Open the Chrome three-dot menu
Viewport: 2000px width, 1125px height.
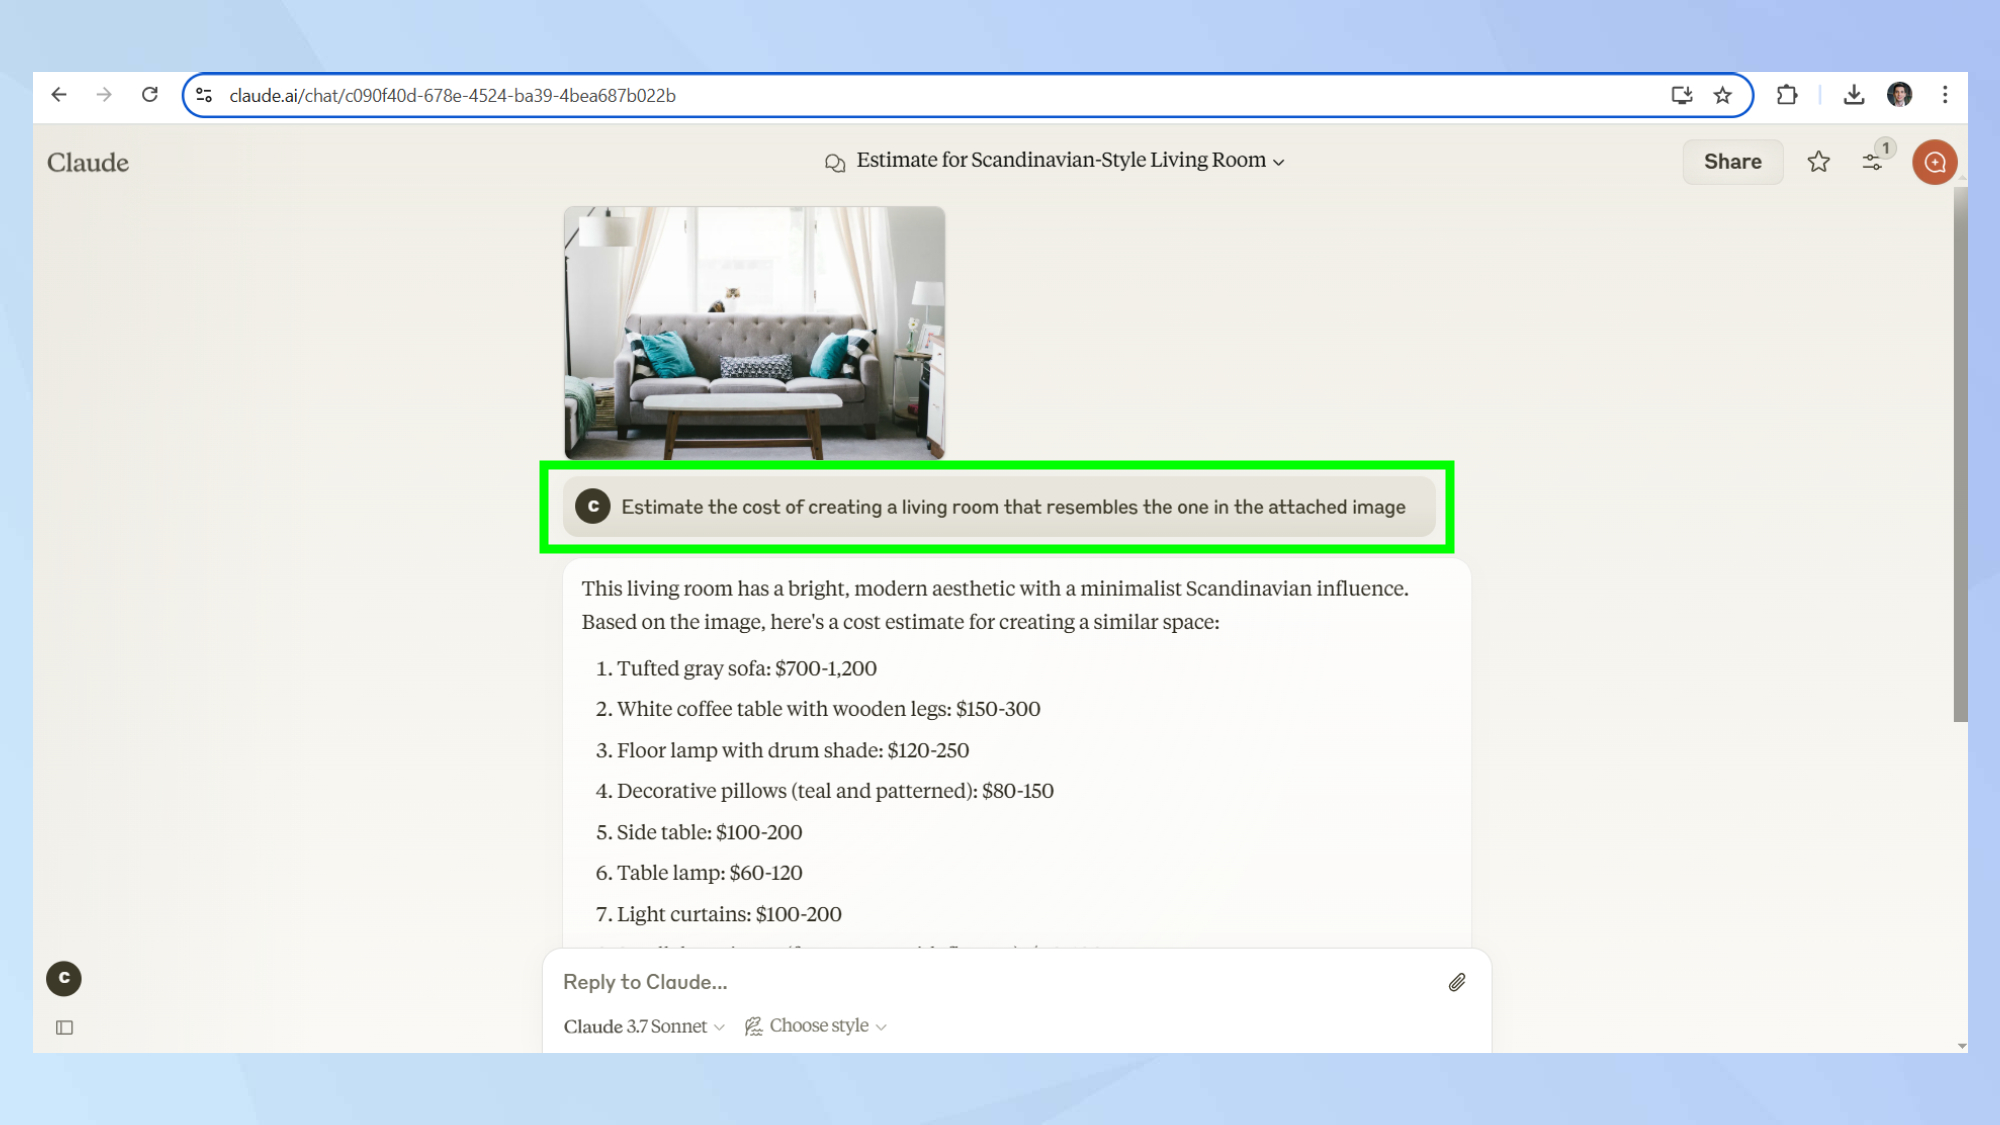point(1945,95)
